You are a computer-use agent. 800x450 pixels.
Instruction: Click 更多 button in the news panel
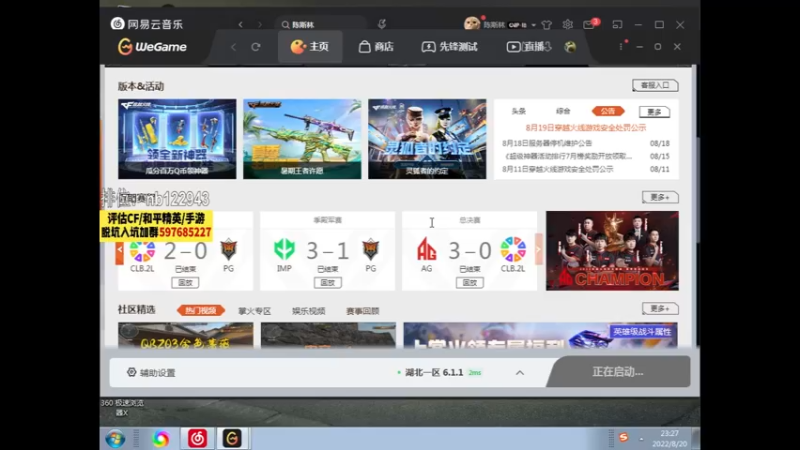tap(654, 112)
